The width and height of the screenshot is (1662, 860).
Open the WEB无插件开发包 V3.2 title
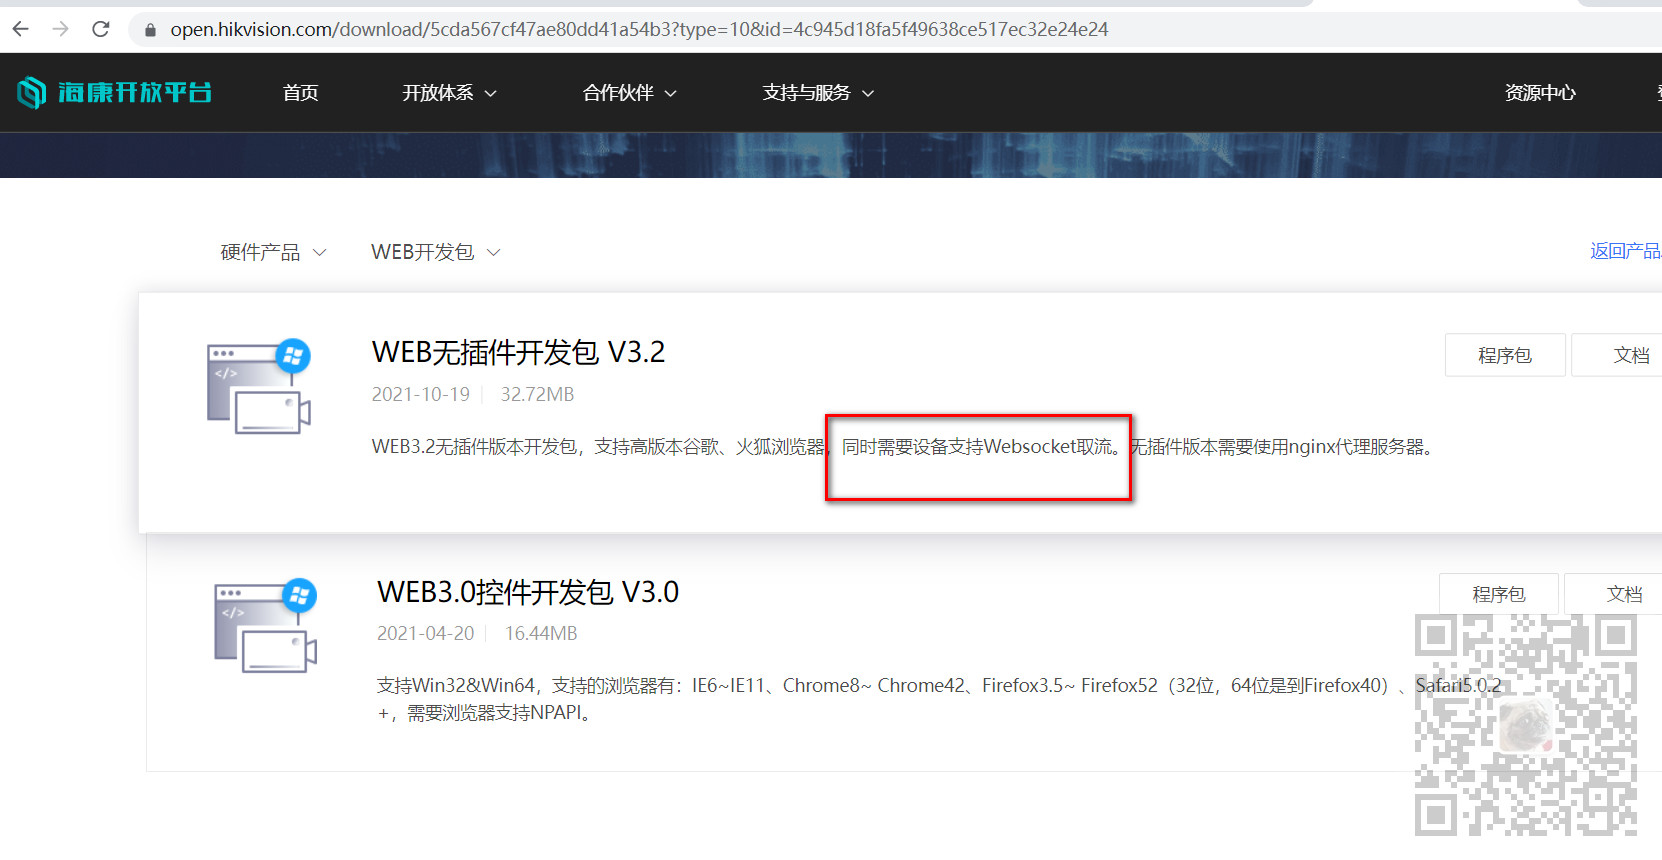(x=518, y=352)
